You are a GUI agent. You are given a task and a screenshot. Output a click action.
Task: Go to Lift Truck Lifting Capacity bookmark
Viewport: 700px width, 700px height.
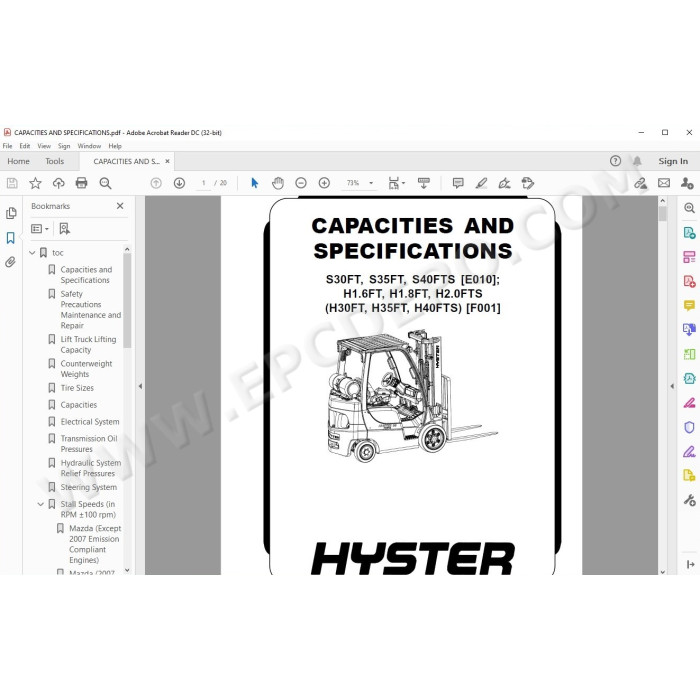pos(88,345)
